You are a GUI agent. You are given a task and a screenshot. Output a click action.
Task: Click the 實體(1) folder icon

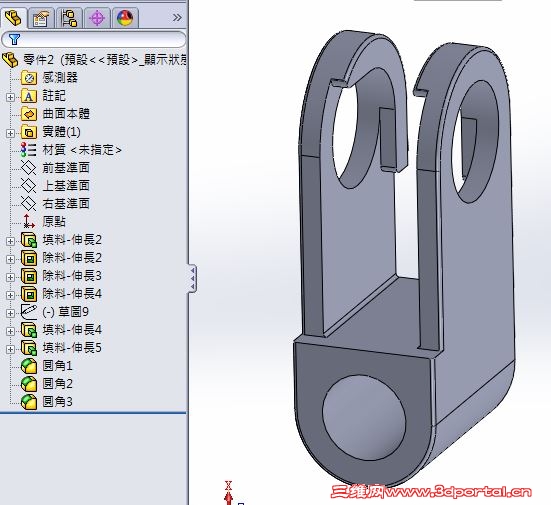(29, 132)
